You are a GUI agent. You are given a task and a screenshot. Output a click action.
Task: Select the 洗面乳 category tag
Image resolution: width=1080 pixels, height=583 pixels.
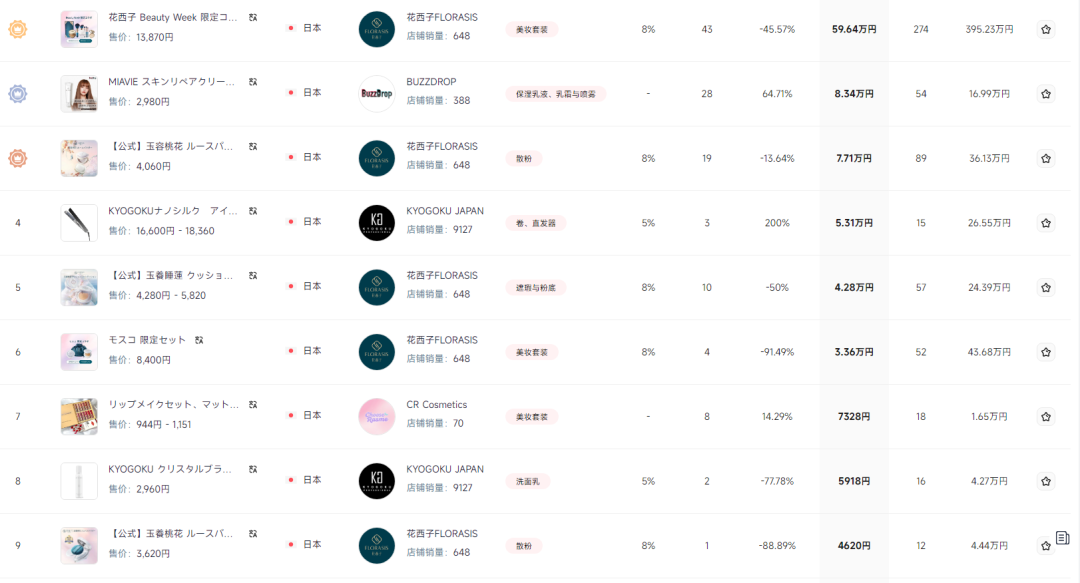point(529,481)
